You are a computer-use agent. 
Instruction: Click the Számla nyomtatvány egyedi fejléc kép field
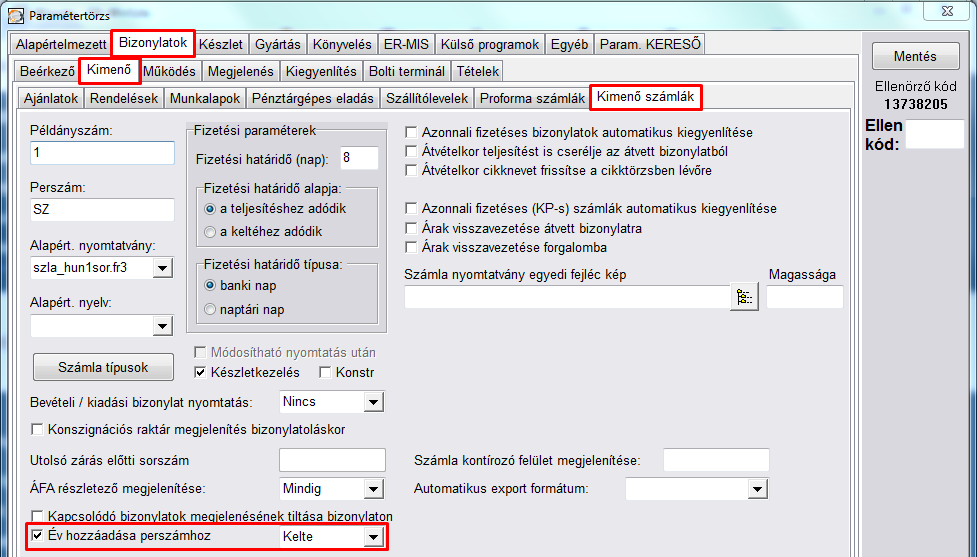pyautogui.click(x=567, y=297)
